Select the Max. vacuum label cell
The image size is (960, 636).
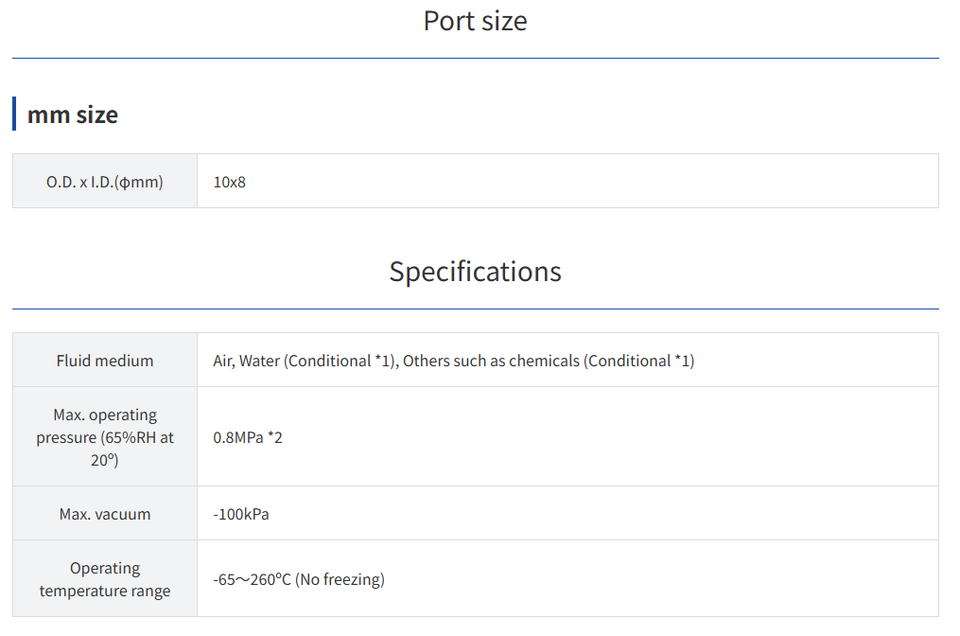click(x=105, y=514)
